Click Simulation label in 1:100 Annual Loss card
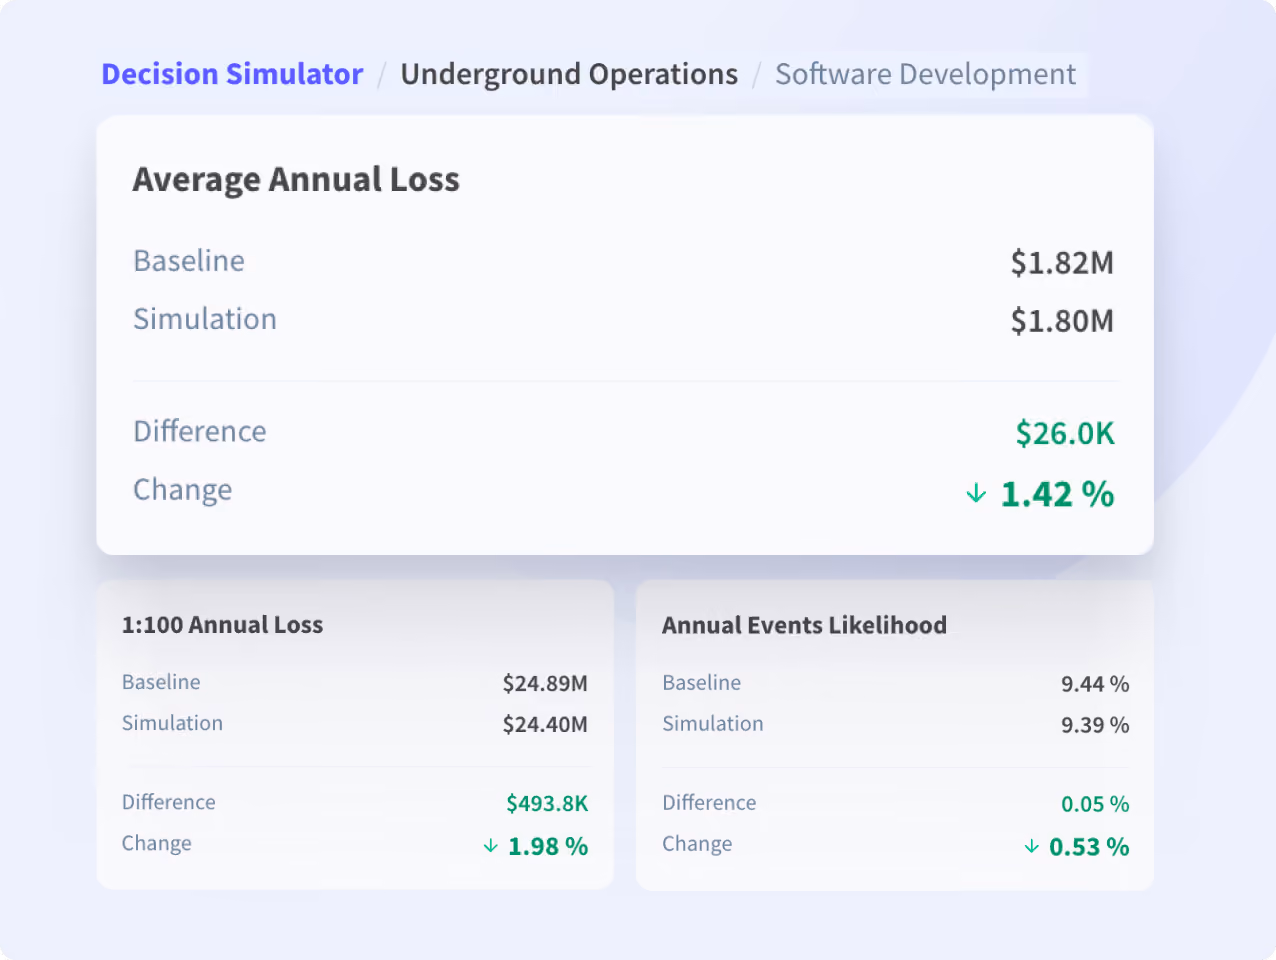 [x=172, y=723]
